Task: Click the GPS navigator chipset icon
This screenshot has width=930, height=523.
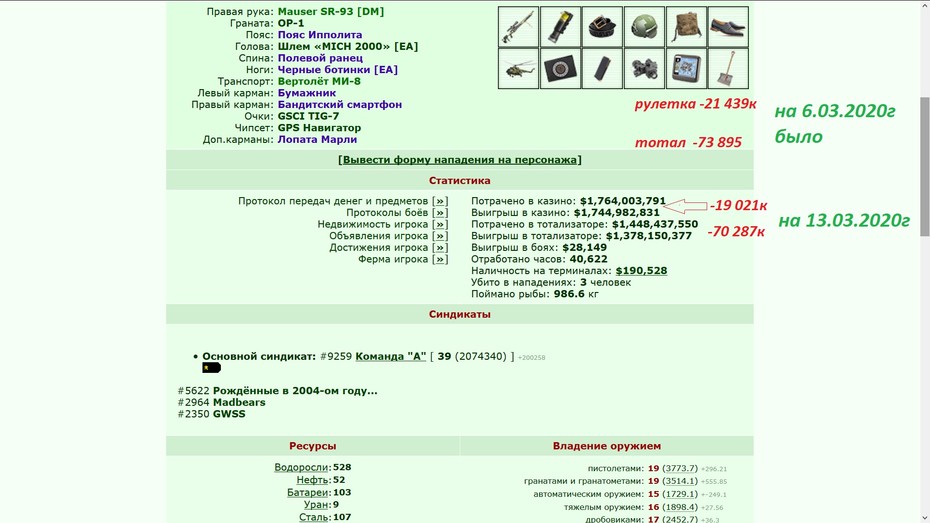Action: [686, 69]
